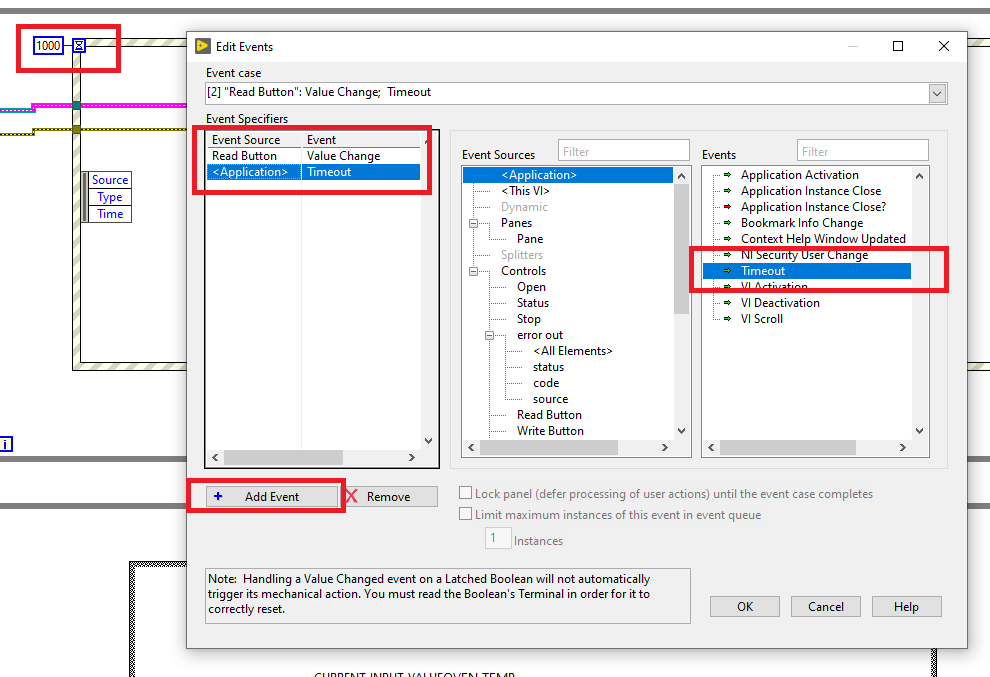990x677 pixels.
Task: Confirm the dialog with OK
Action: pos(744,606)
